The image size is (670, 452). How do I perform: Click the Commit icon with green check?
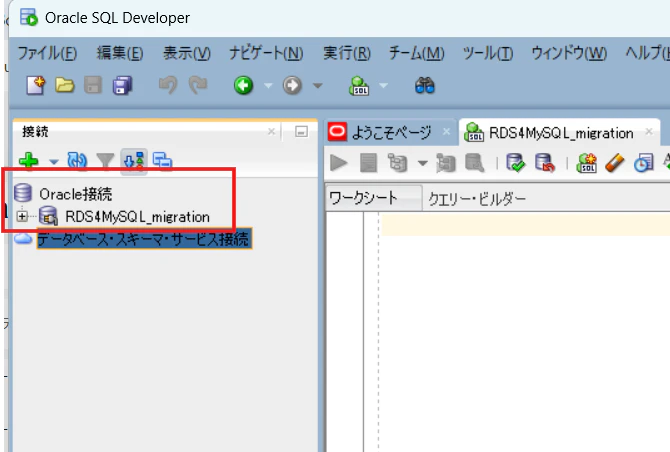click(515, 163)
